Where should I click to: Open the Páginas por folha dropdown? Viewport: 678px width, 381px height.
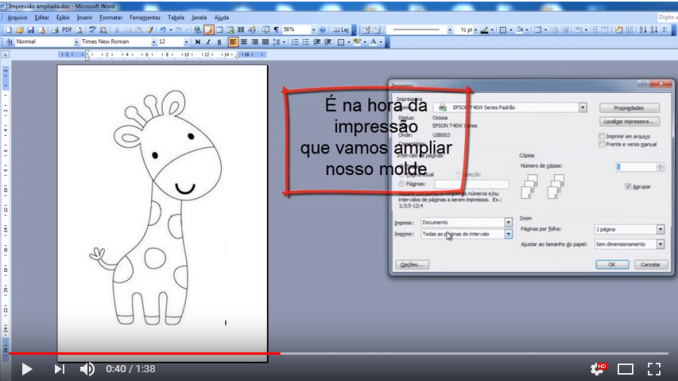[660, 229]
